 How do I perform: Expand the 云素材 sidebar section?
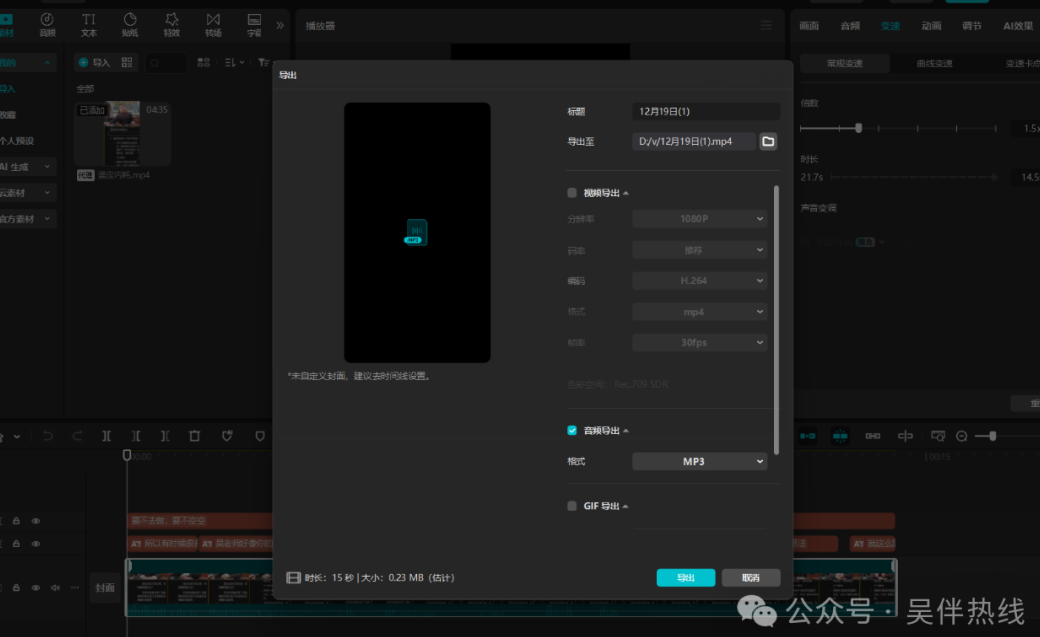[46, 192]
